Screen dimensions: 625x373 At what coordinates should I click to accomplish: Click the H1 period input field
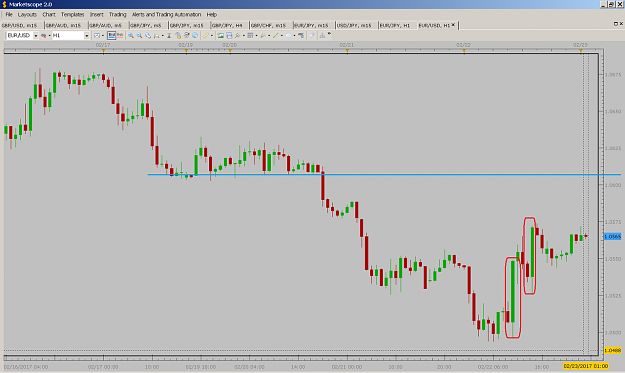(68, 35)
